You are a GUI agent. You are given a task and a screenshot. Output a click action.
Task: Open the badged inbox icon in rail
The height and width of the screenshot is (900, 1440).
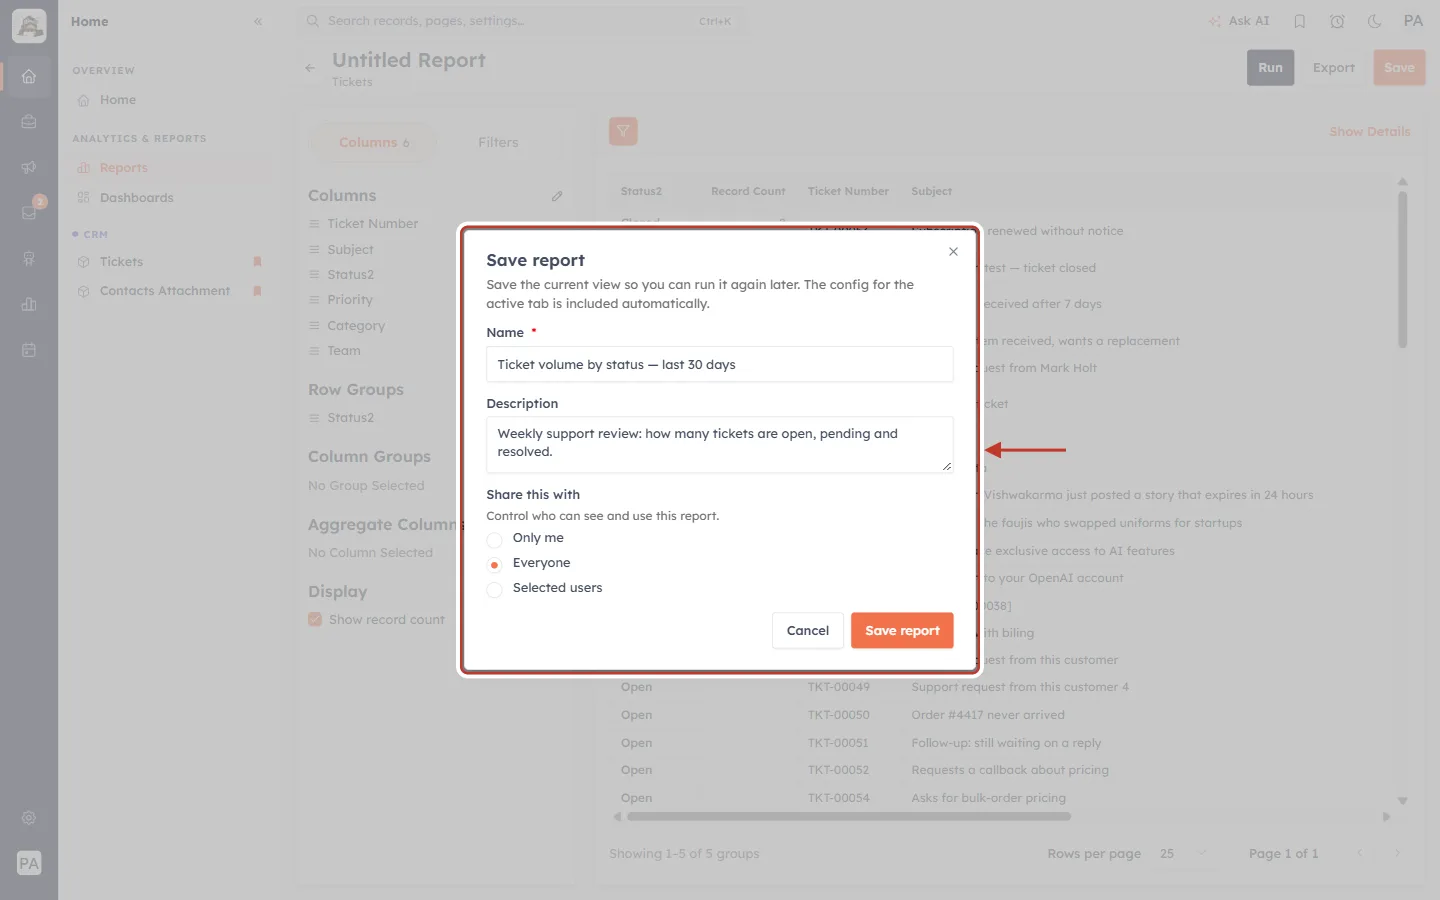(x=29, y=212)
